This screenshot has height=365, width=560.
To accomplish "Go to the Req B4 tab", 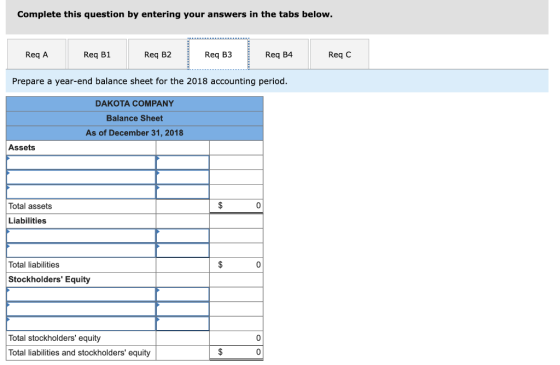I will pos(279,54).
